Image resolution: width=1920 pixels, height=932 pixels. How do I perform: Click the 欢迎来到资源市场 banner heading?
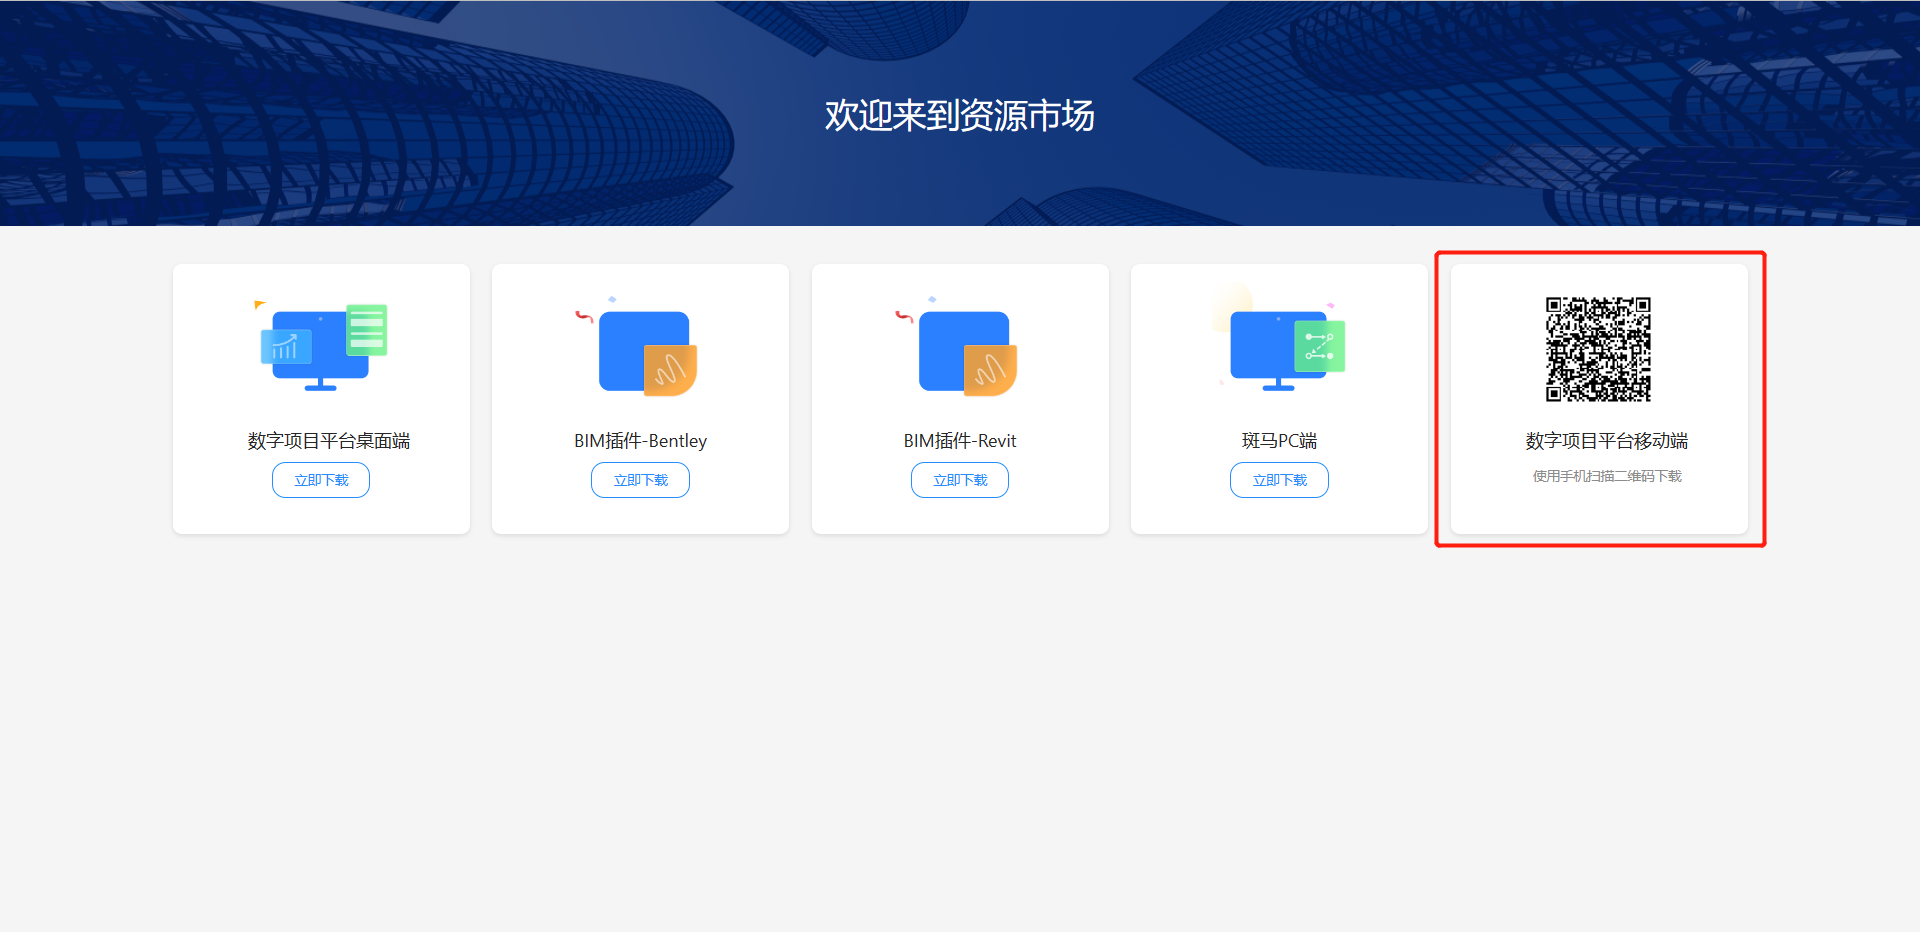click(x=959, y=116)
